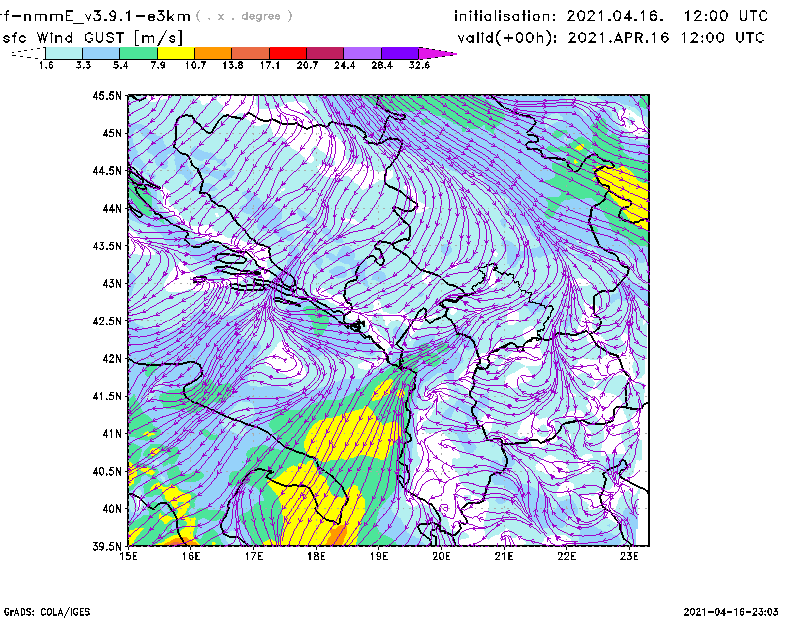Click the 41N latitude label

tap(112, 434)
